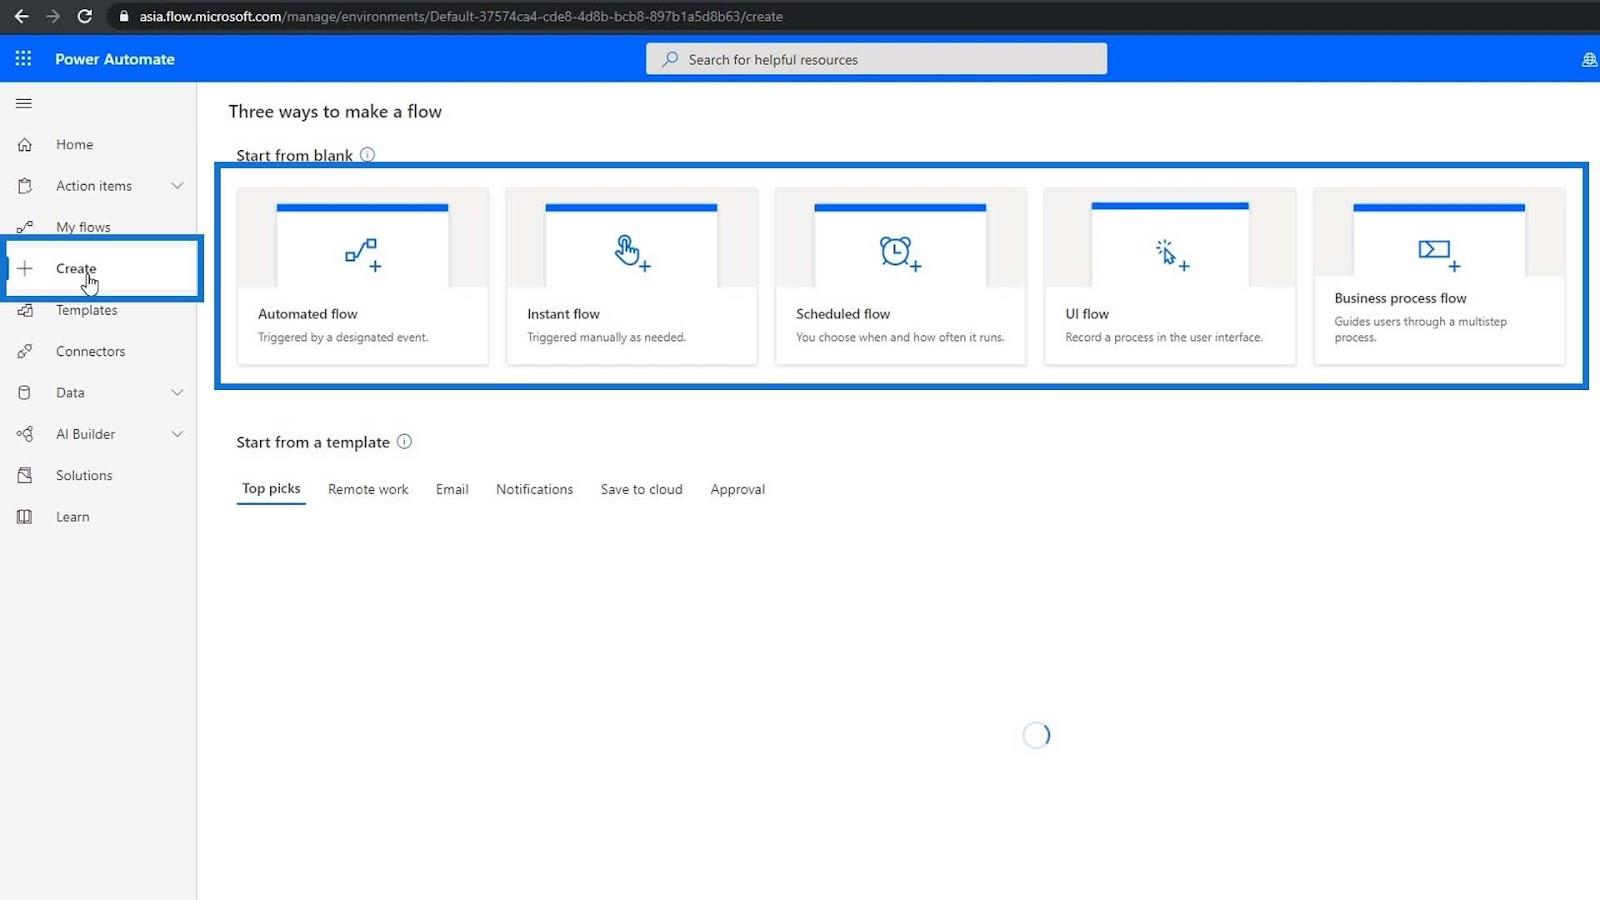Click 'Guides users through a multistep process.'

[x=1420, y=329]
